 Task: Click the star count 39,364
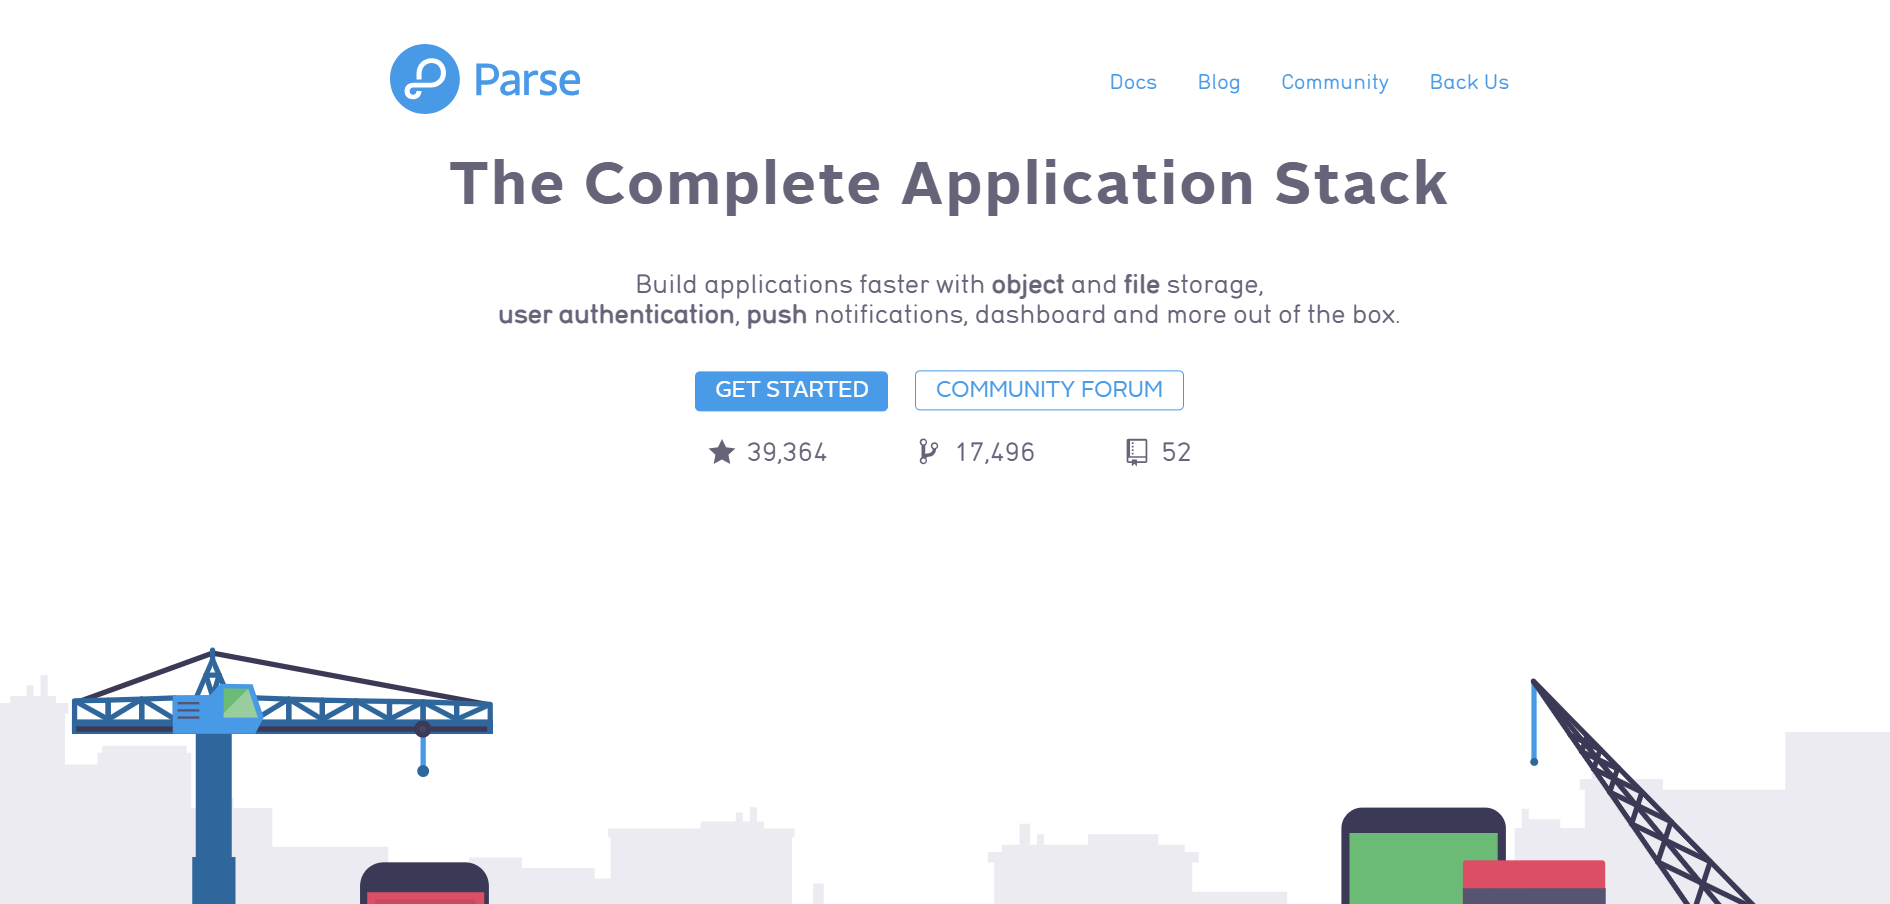[787, 453]
